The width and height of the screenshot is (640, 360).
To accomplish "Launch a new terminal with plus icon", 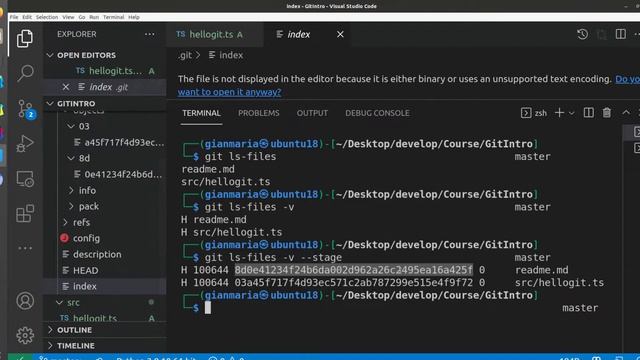I will pyautogui.click(x=559, y=113).
